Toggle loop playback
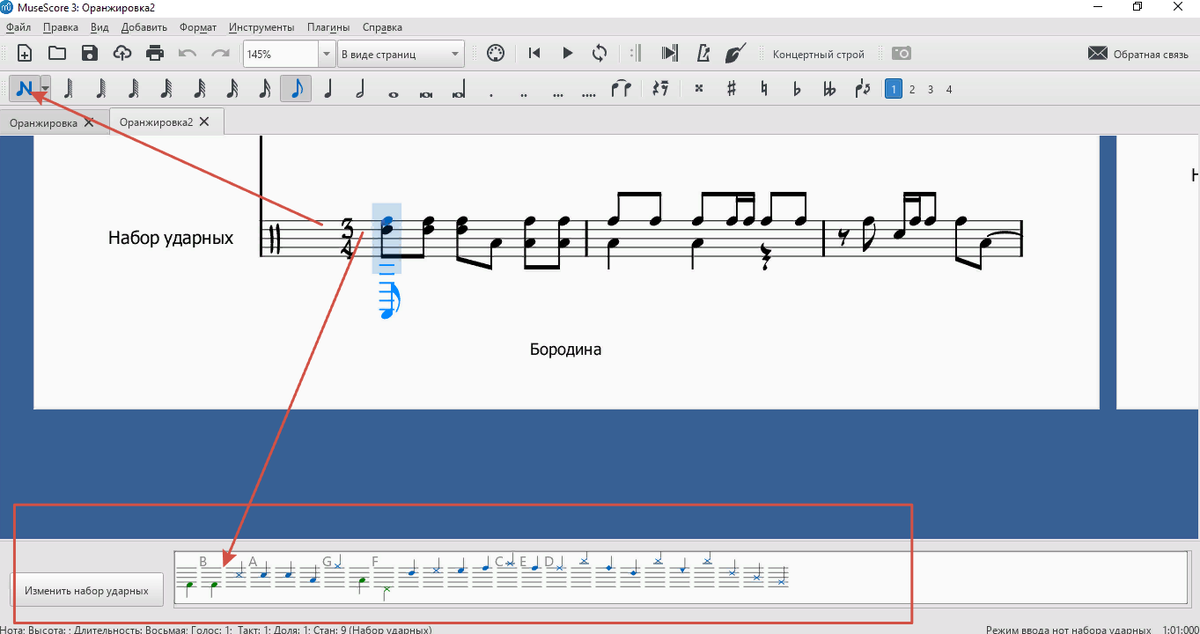 point(599,53)
